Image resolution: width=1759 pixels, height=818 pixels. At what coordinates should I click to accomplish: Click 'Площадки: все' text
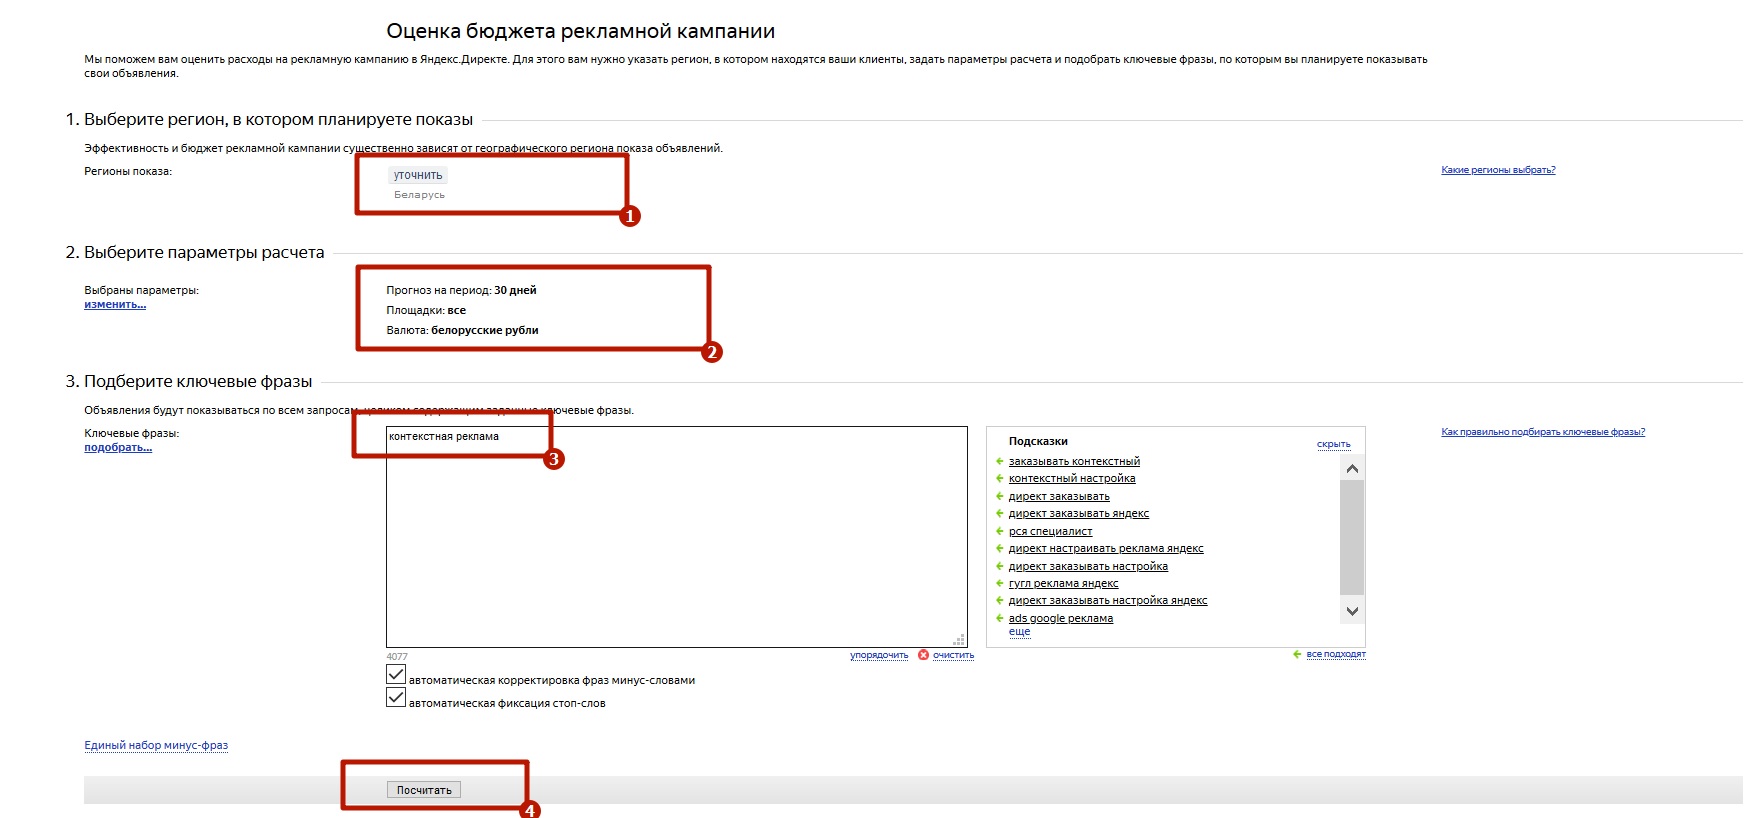point(426,310)
